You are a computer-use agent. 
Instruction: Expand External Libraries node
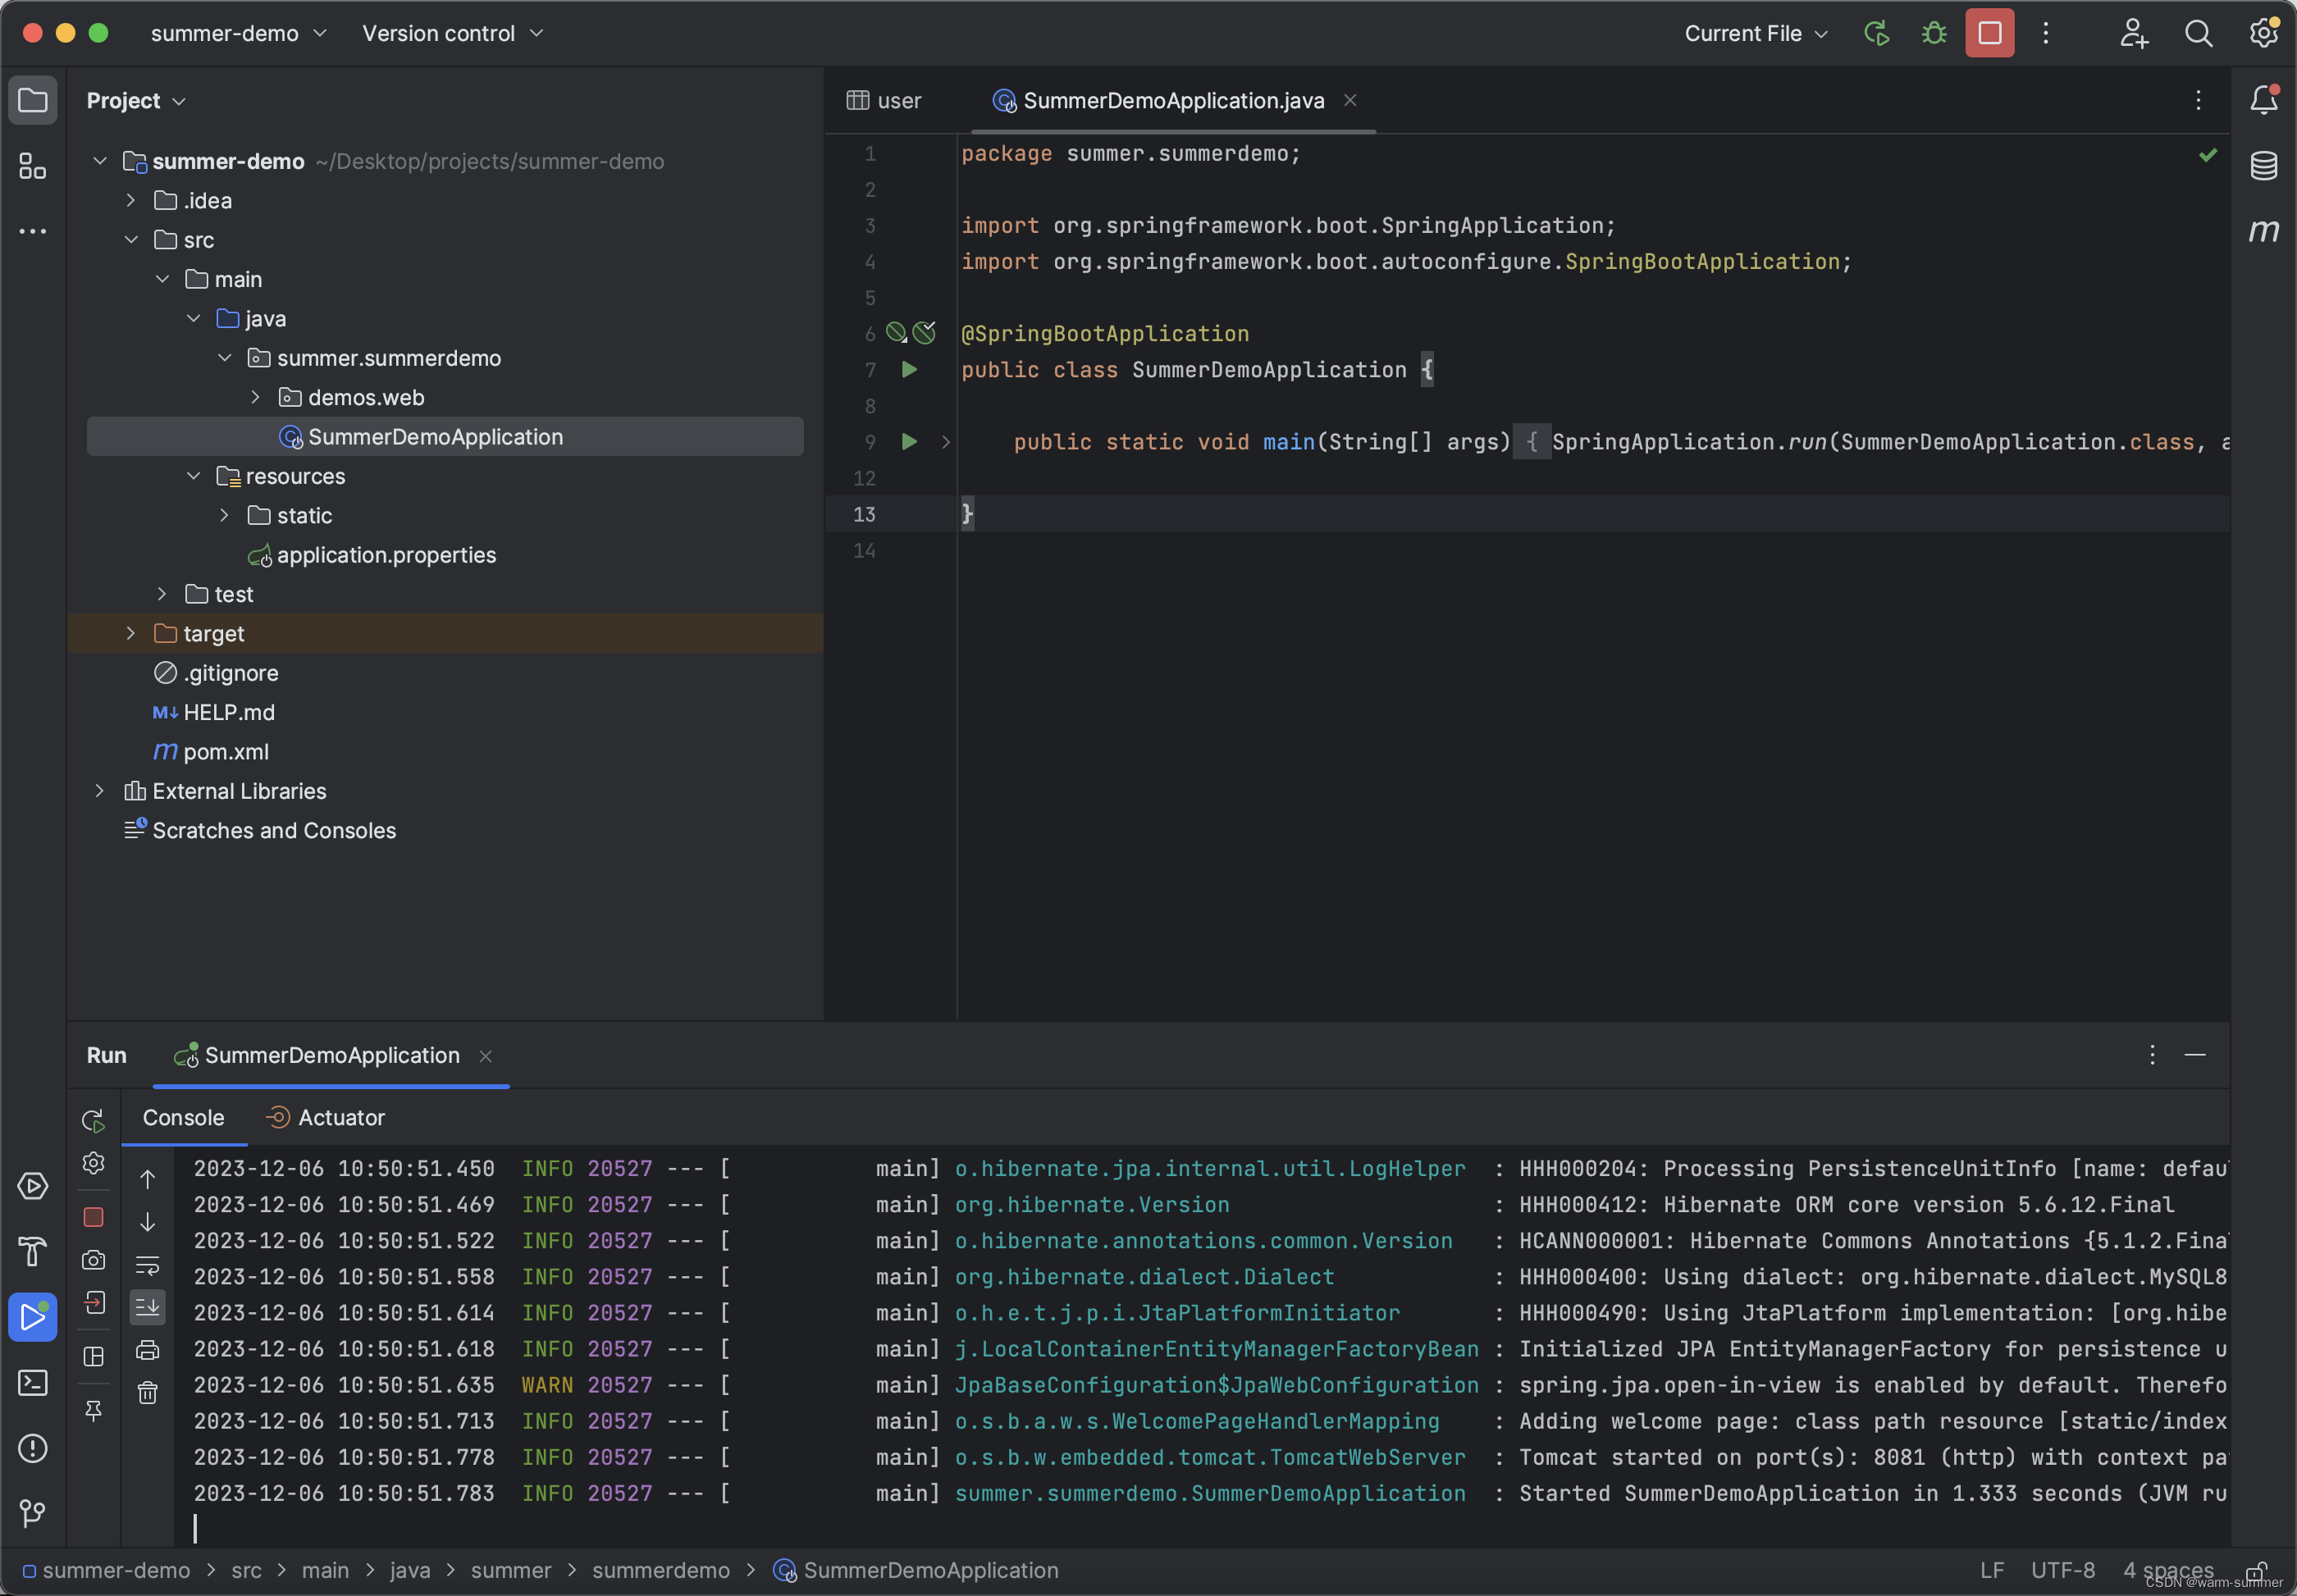point(99,791)
